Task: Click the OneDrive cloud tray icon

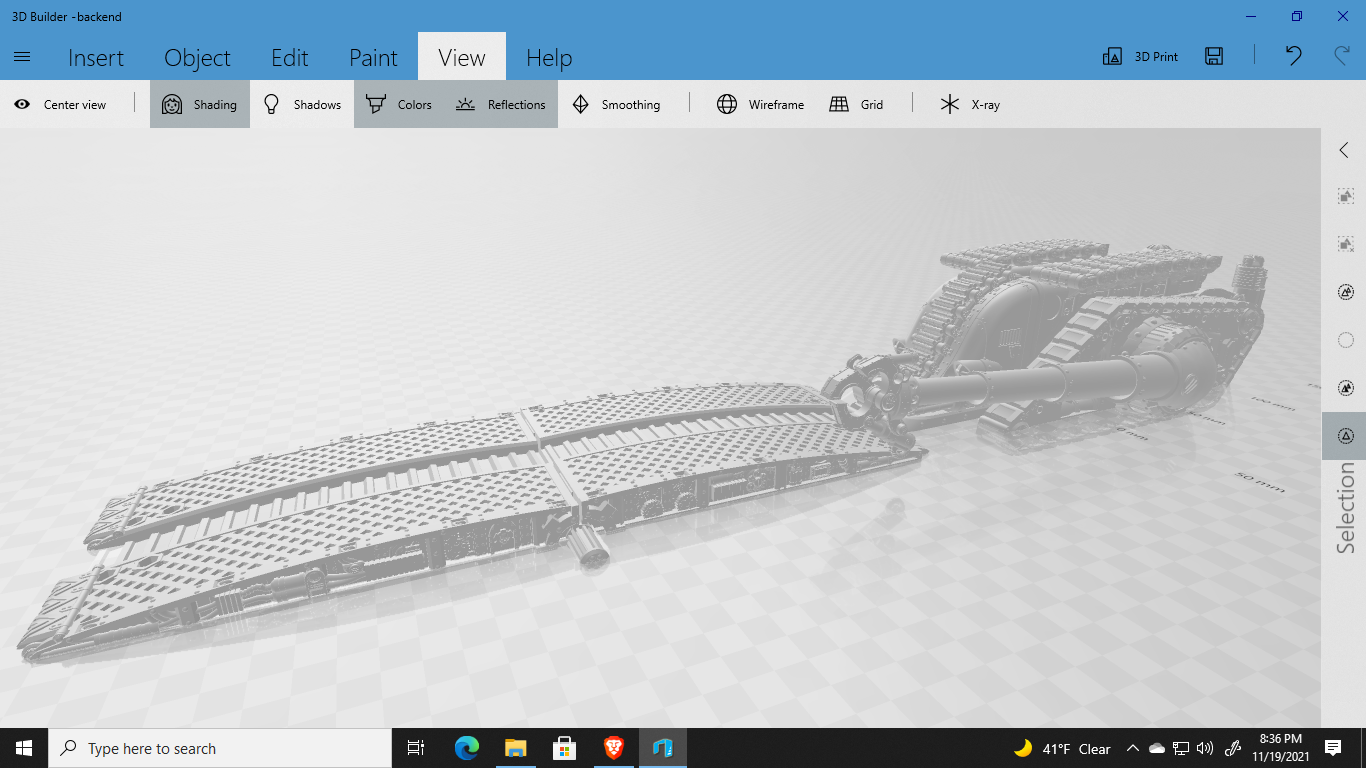Action: click(1157, 748)
